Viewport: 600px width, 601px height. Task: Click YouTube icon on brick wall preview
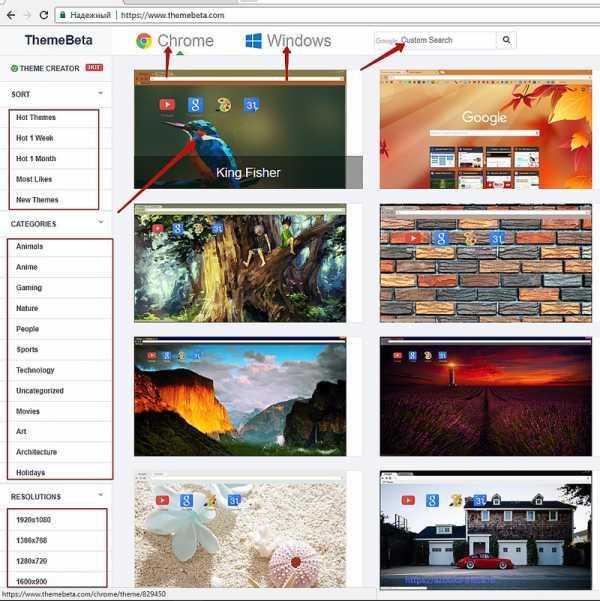pyautogui.click(x=413, y=238)
